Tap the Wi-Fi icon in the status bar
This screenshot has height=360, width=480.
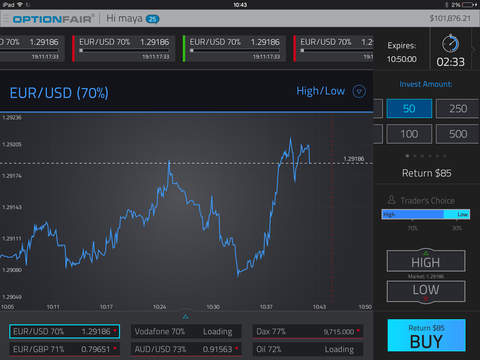[x=20, y=4]
